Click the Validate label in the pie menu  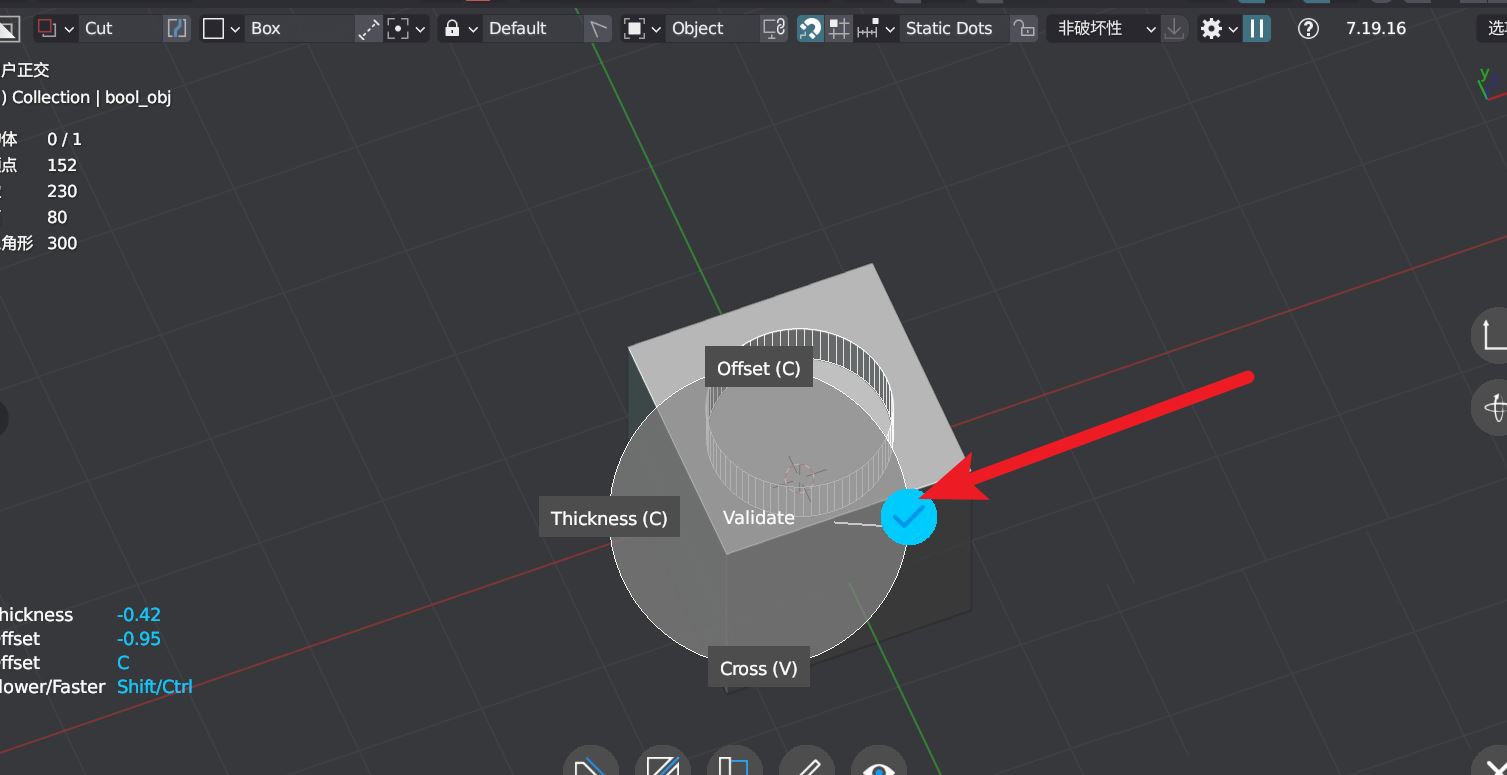[759, 518]
